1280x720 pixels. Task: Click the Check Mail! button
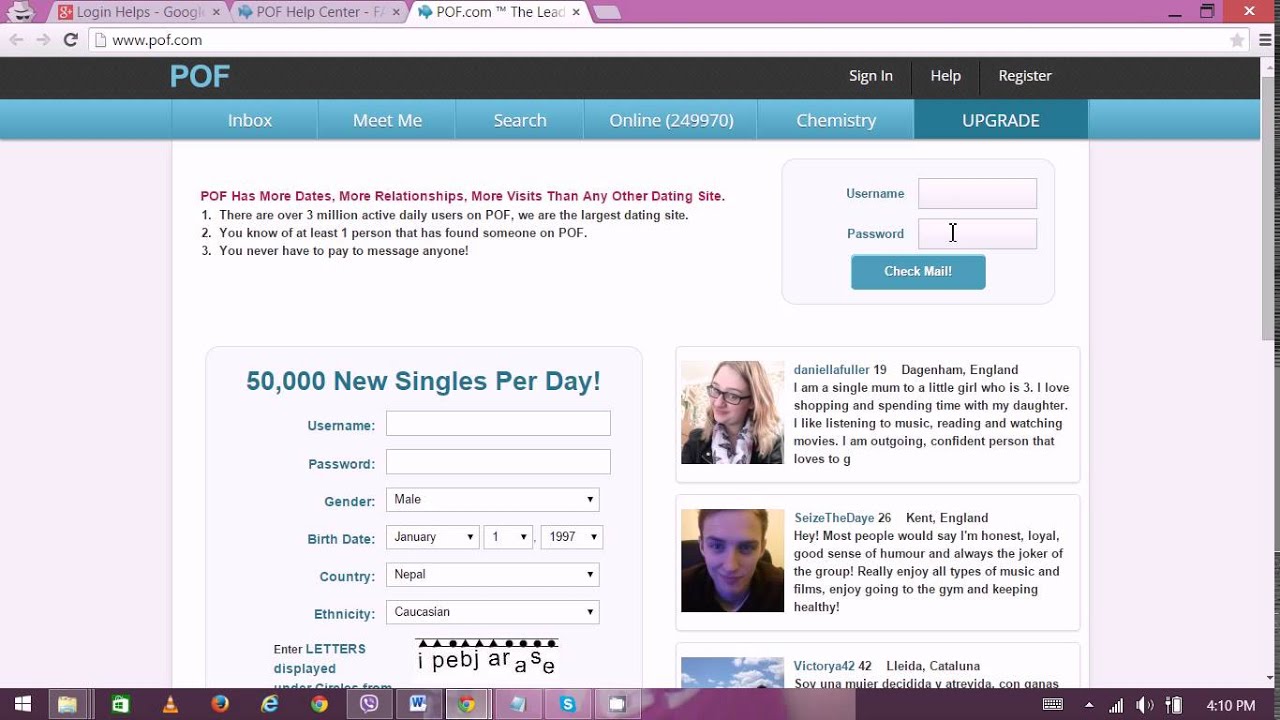(918, 272)
